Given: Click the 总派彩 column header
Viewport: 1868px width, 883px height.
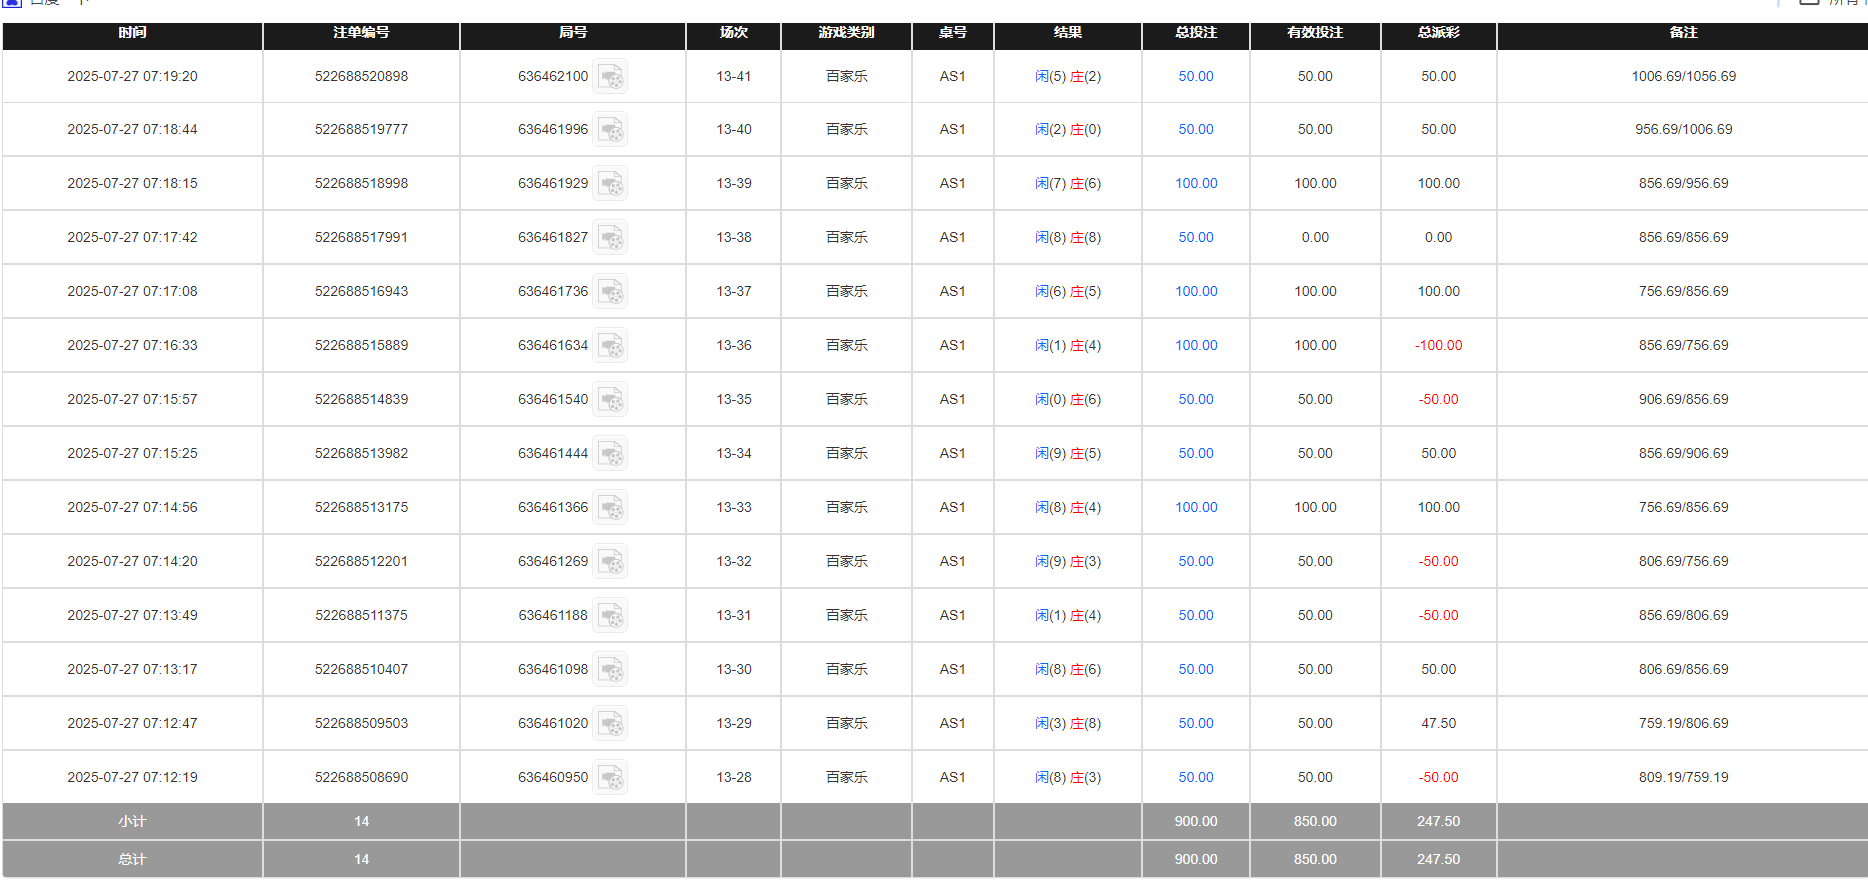Looking at the screenshot, I should coord(1438,33).
